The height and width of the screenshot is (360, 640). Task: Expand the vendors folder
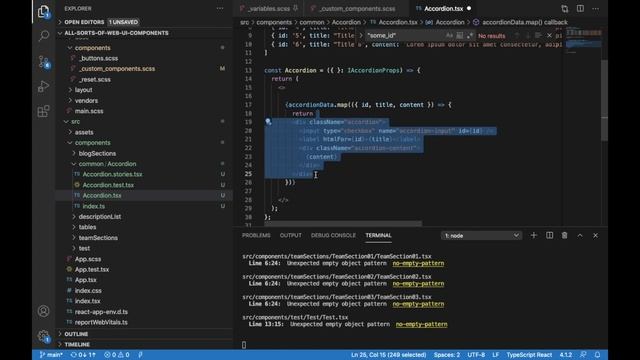[x=86, y=100]
